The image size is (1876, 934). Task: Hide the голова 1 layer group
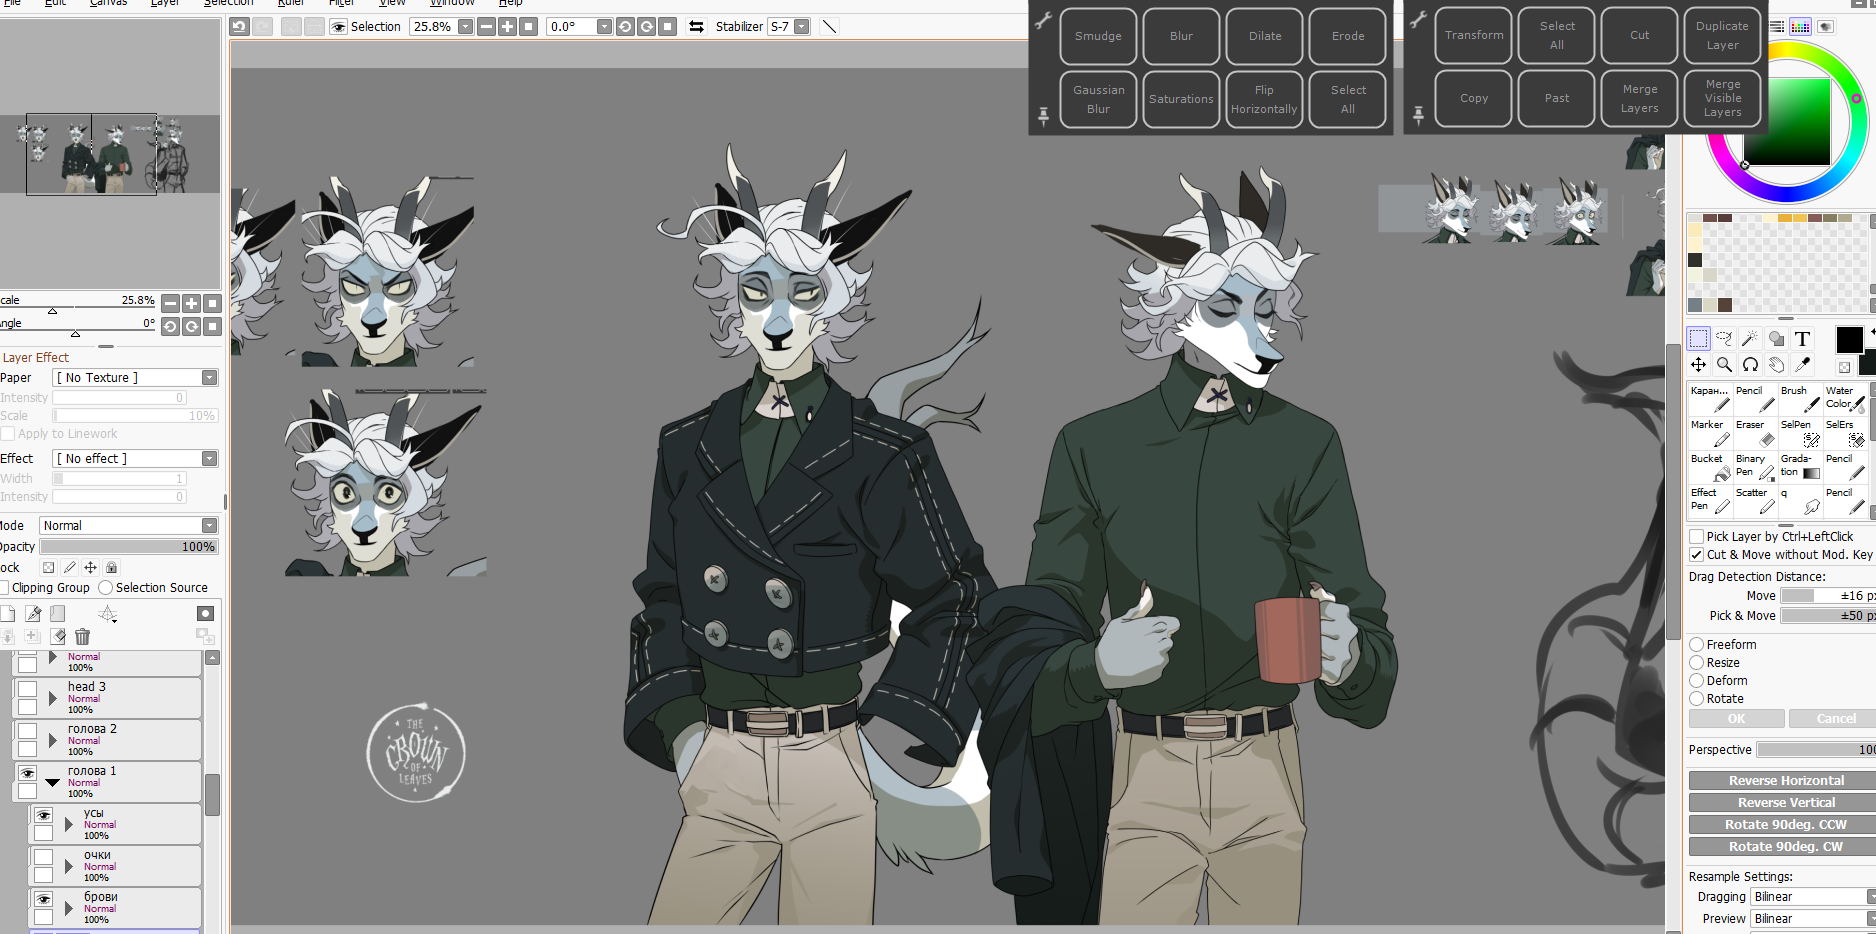[x=28, y=773]
